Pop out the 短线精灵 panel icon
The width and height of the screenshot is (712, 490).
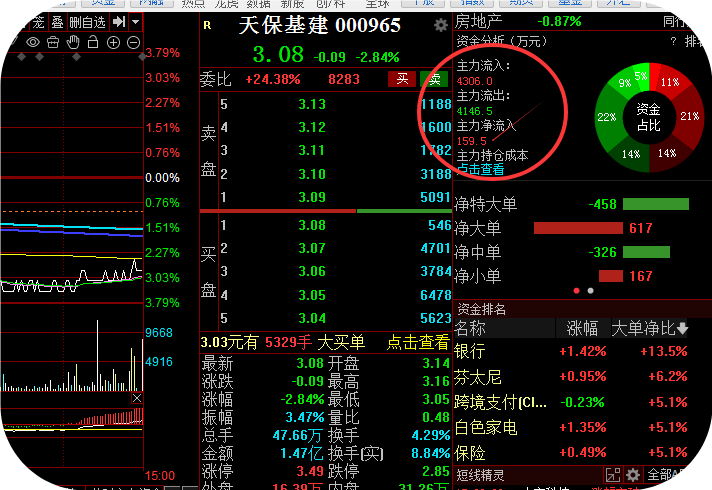[613, 475]
